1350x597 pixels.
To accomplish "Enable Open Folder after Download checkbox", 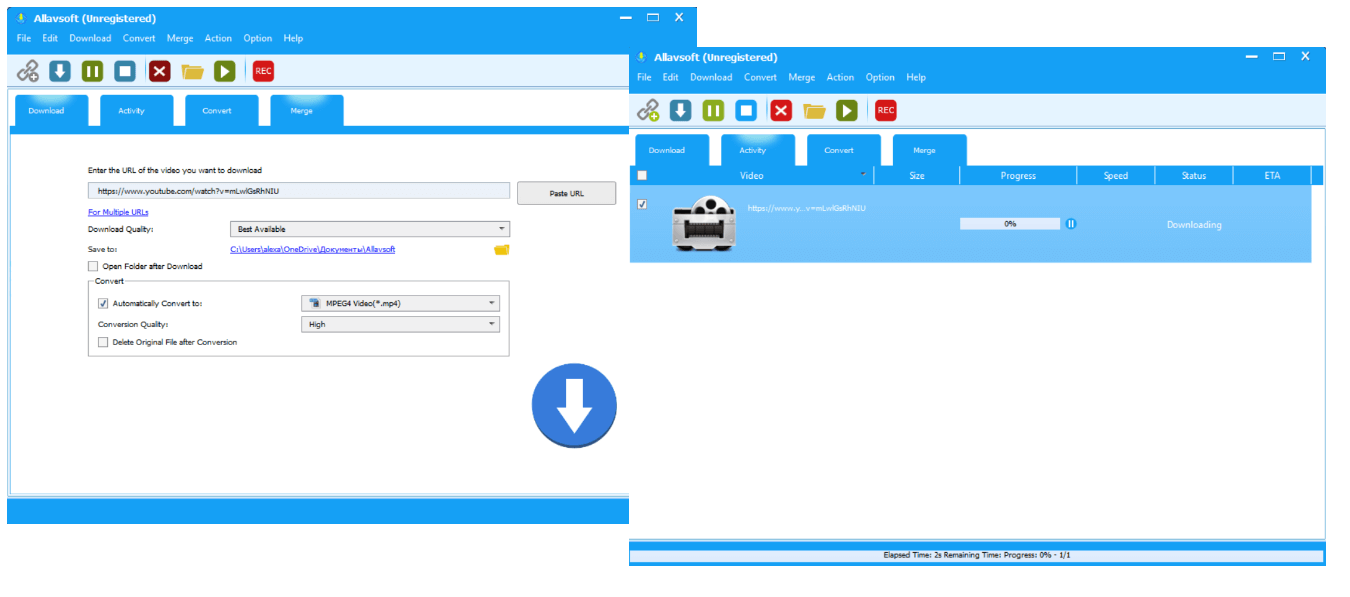I will tap(93, 266).
